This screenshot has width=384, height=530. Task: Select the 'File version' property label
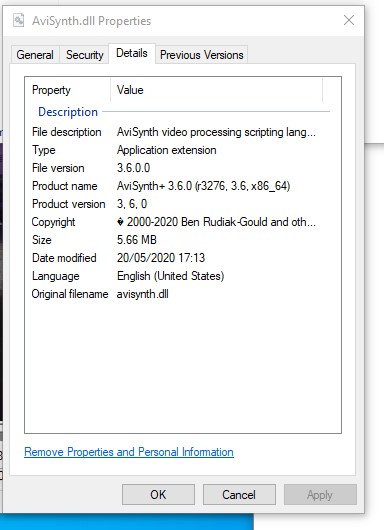coord(58,168)
